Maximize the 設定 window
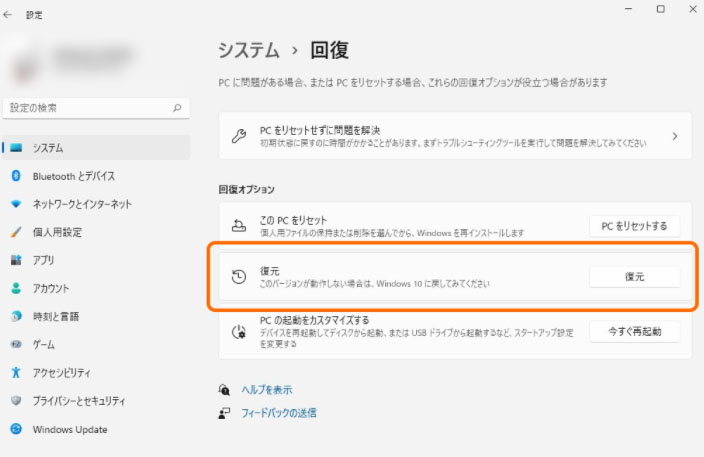704x457 pixels. pyautogui.click(x=660, y=9)
